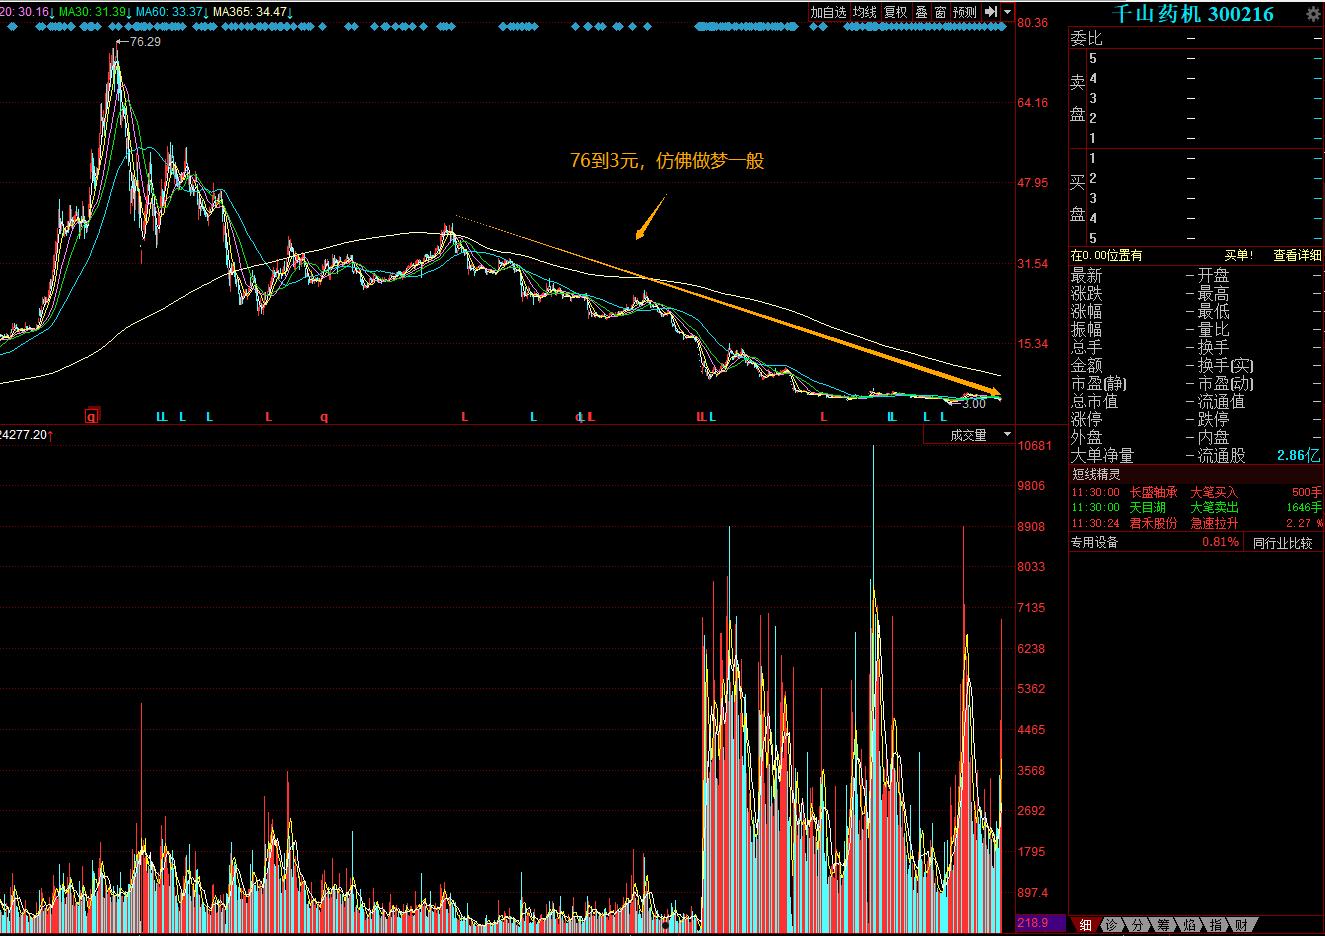Image resolution: width=1325 pixels, height=936 pixels.
Task: Click the 大单净量 label
Action: [1102, 455]
